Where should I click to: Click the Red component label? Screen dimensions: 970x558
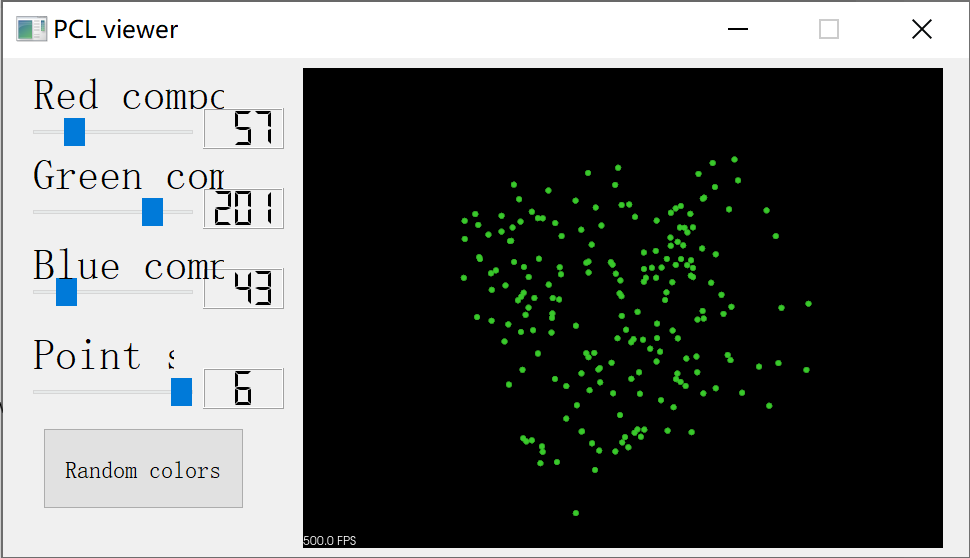pos(129,95)
